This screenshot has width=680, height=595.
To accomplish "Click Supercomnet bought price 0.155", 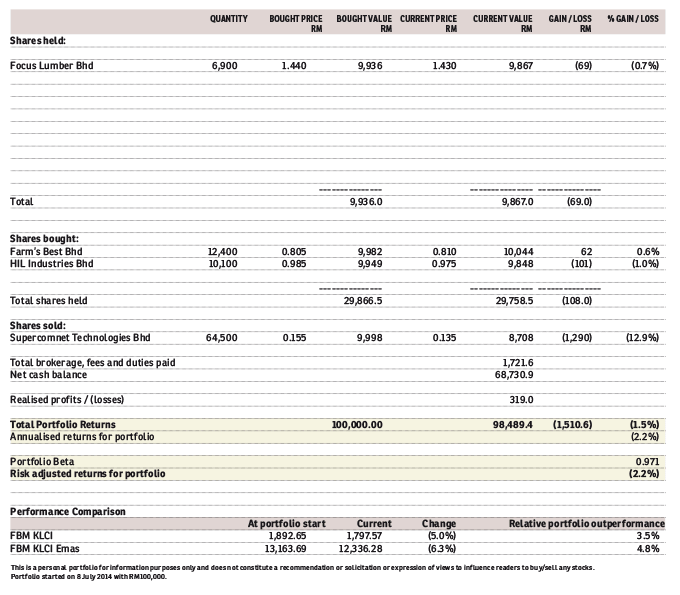I will tap(294, 338).
